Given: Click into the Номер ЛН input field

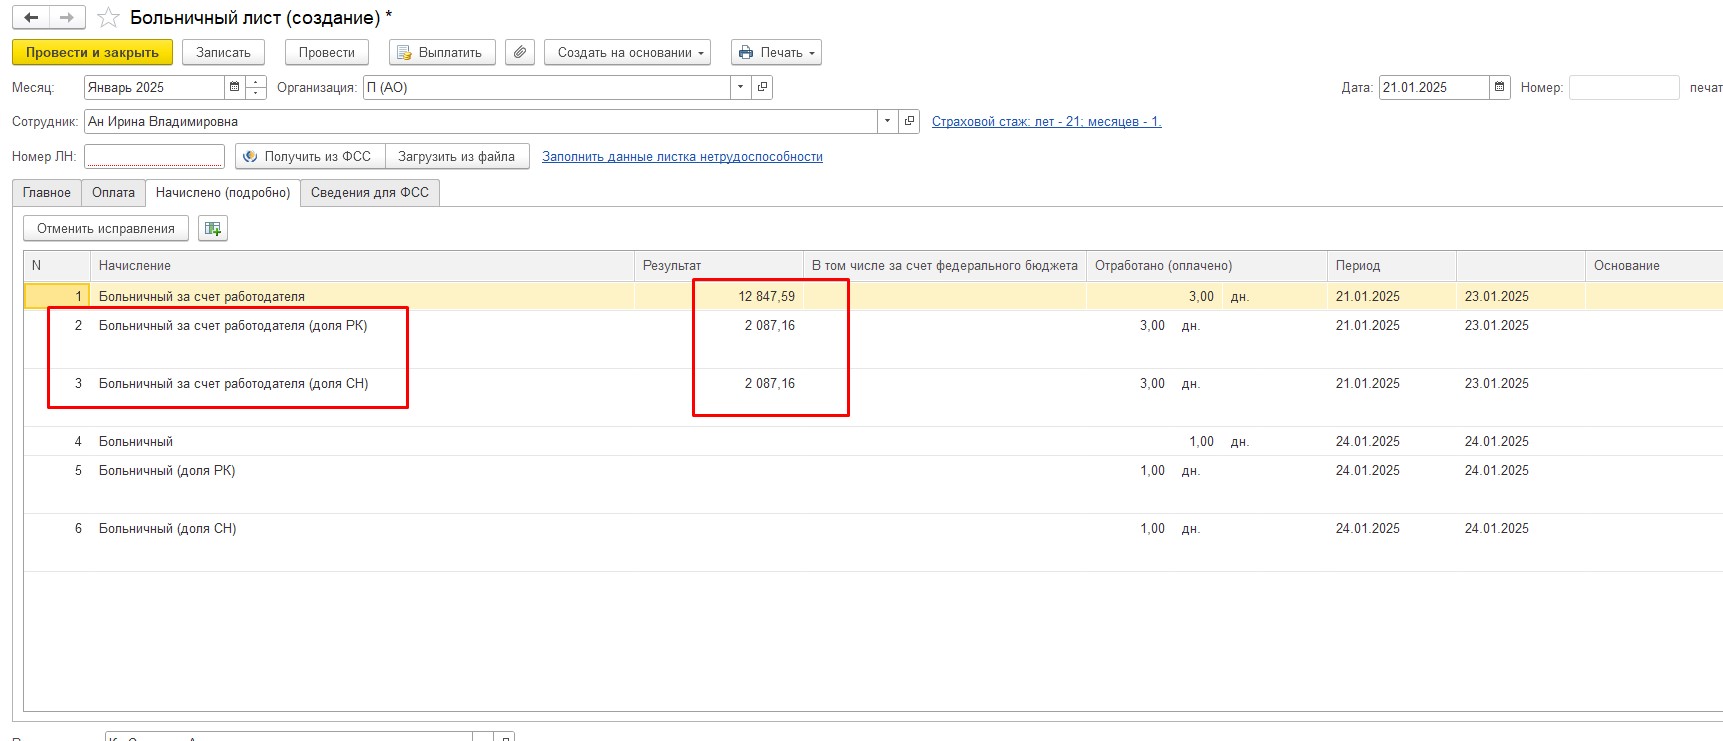Looking at the screenshot, I should click(154, 156).
